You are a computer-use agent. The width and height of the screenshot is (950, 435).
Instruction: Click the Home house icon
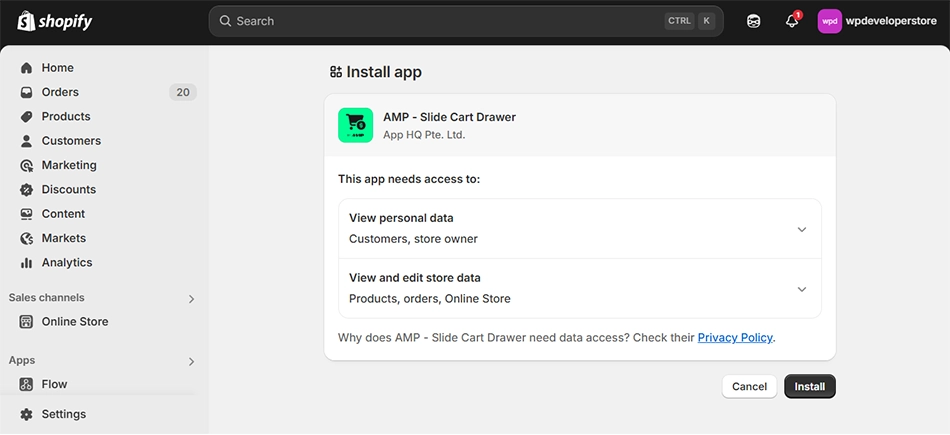[x=26, y=68]
